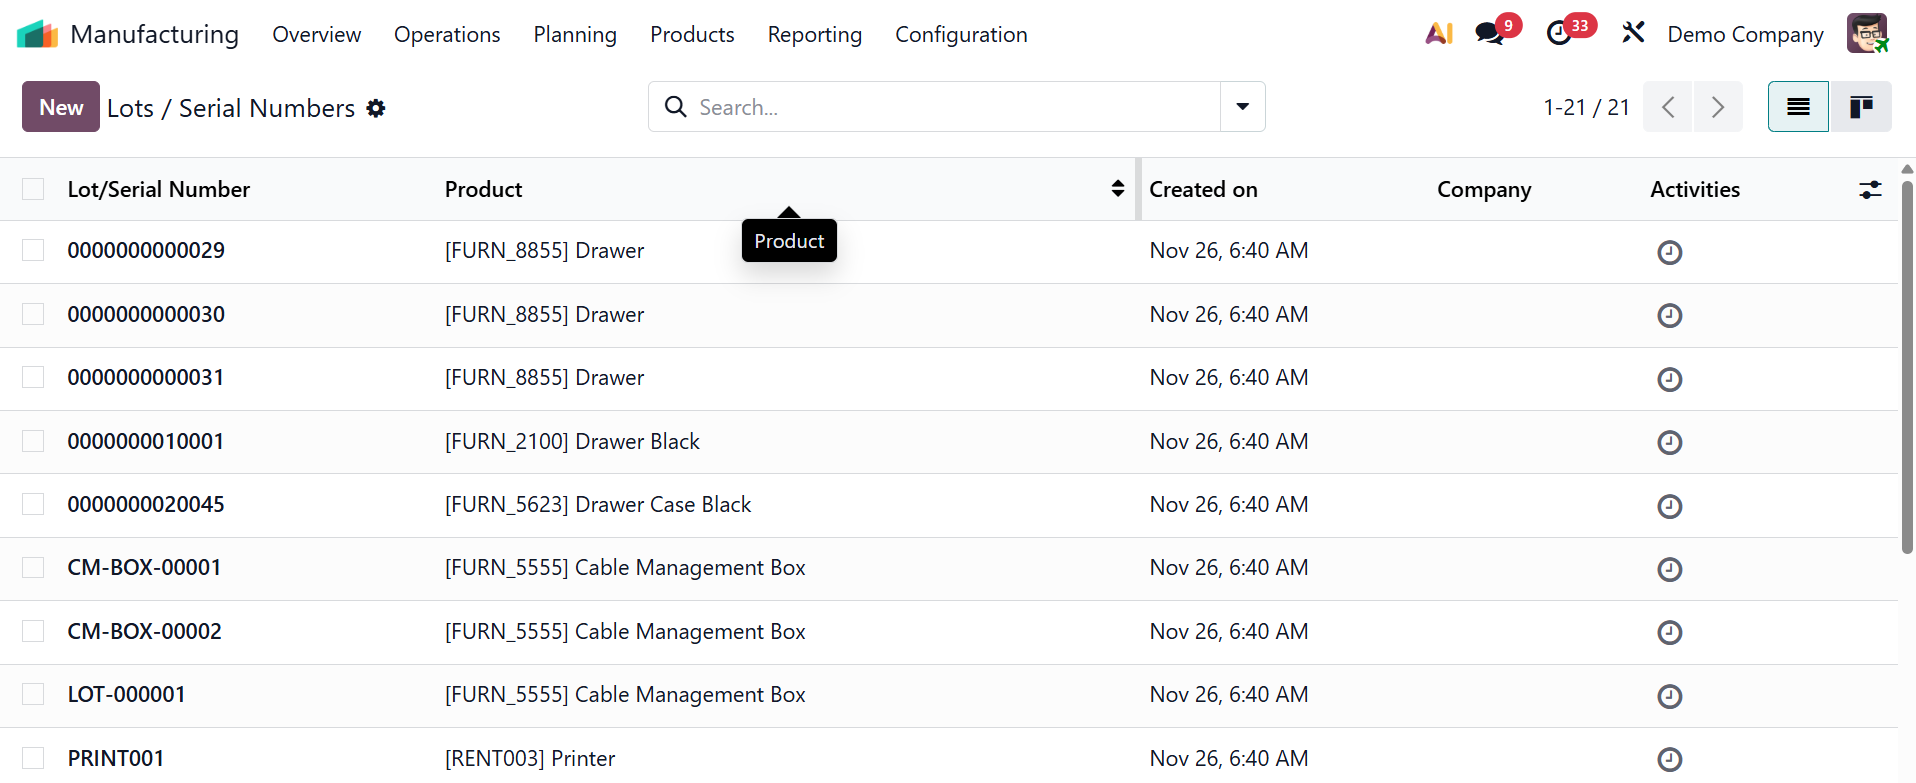
Task: Open the activities clock with 33 badge
Action: [1559, 34]
